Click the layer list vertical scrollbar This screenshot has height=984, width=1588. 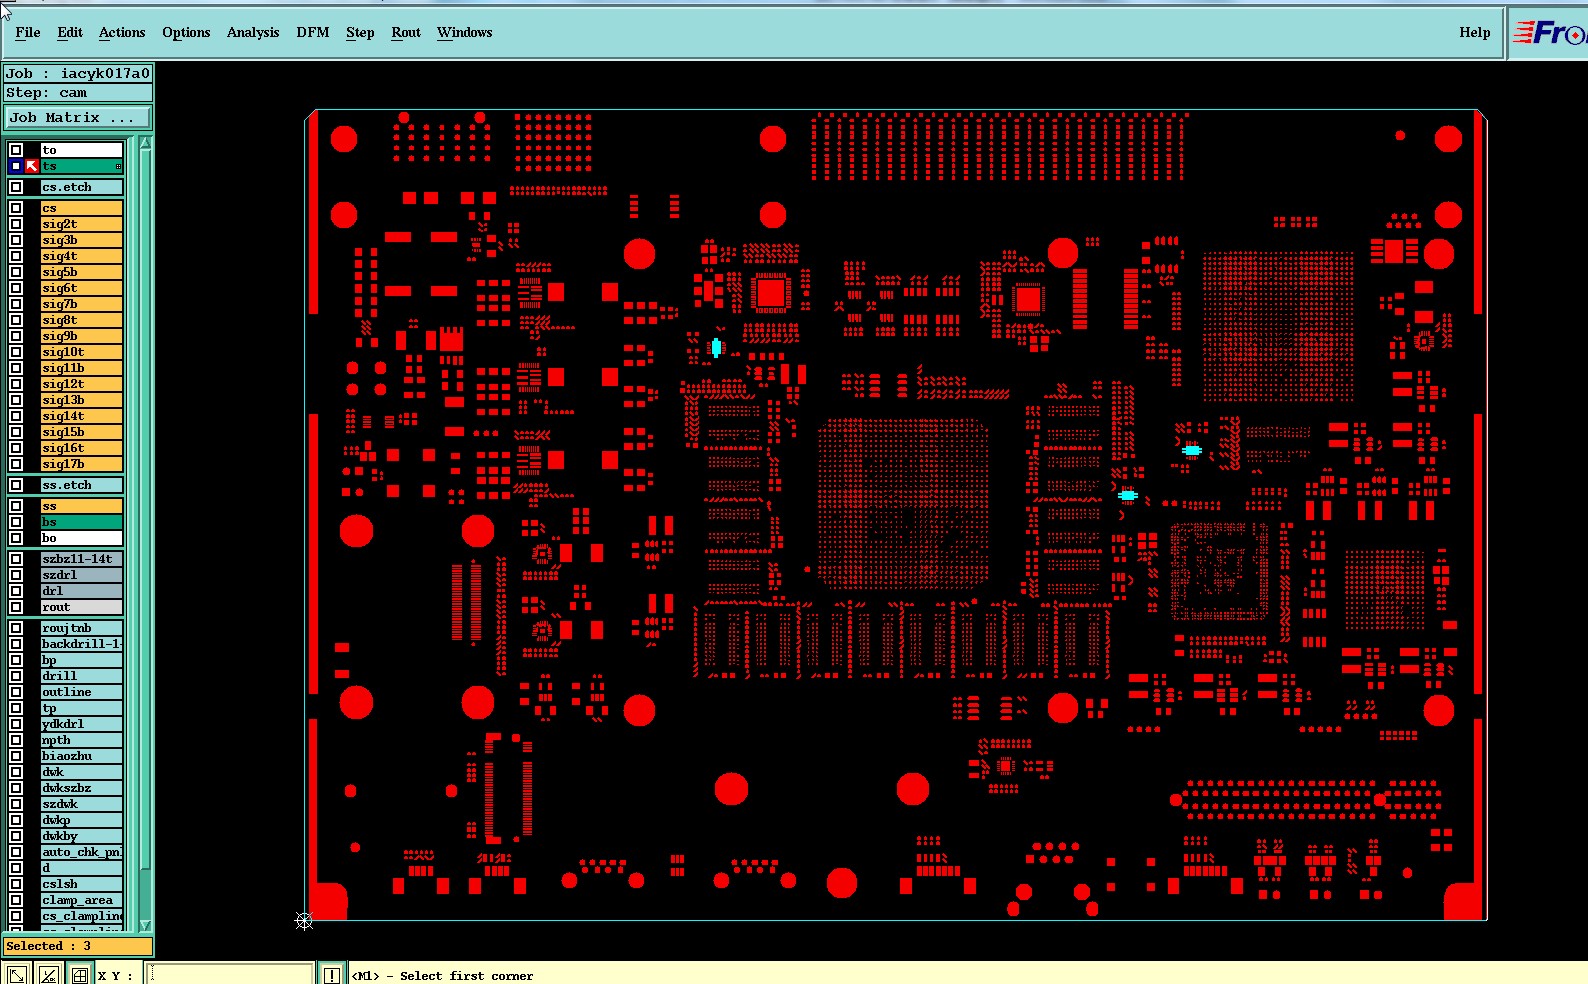[146, 534]
